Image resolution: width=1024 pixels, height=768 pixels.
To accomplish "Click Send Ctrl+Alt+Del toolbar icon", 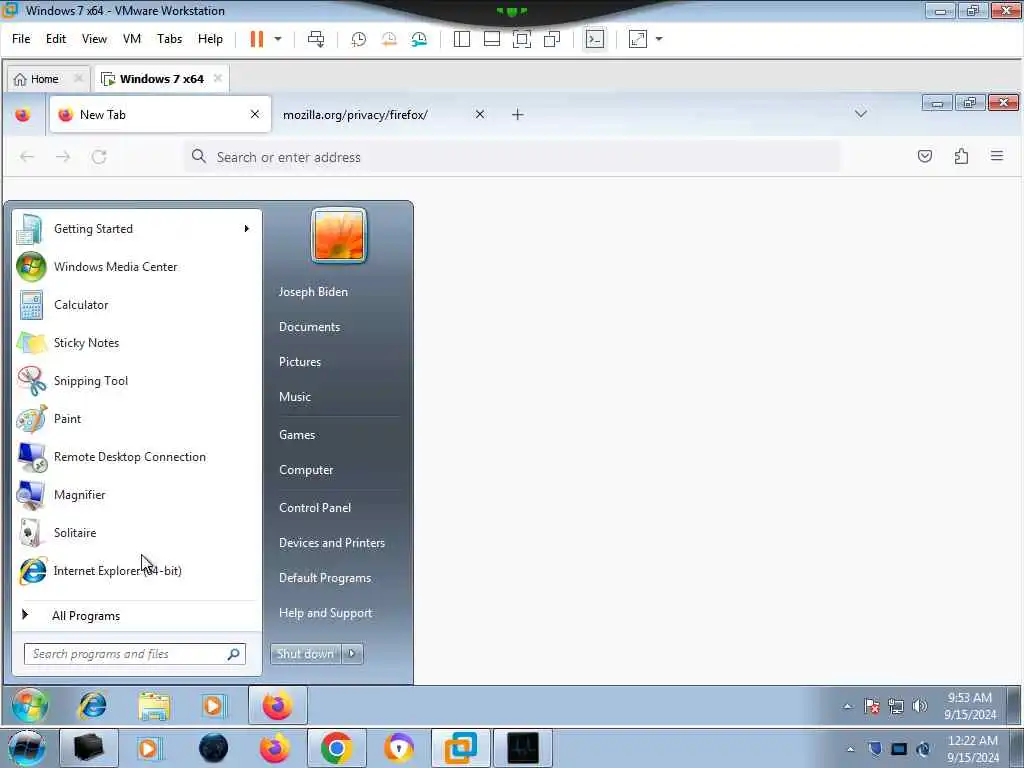I will (x=316, y=39).
